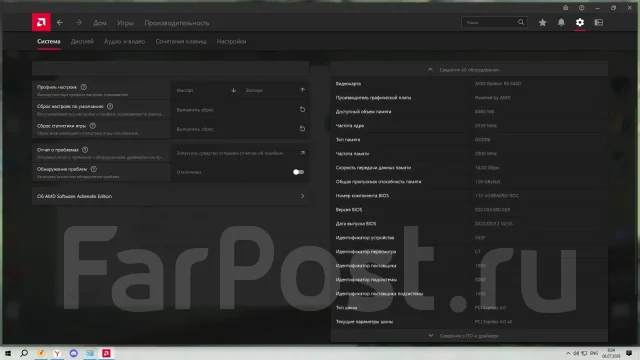This screenshot has height=360, width=640.
Task: Click the Экспорт up-arrow icon
Action: [x=302, y=90]
